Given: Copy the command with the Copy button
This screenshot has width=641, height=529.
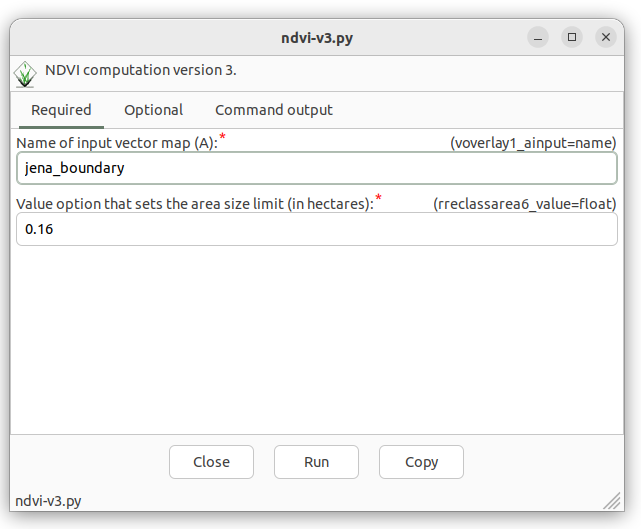Looking at the screenshot, I should click(x=421, y=462).
